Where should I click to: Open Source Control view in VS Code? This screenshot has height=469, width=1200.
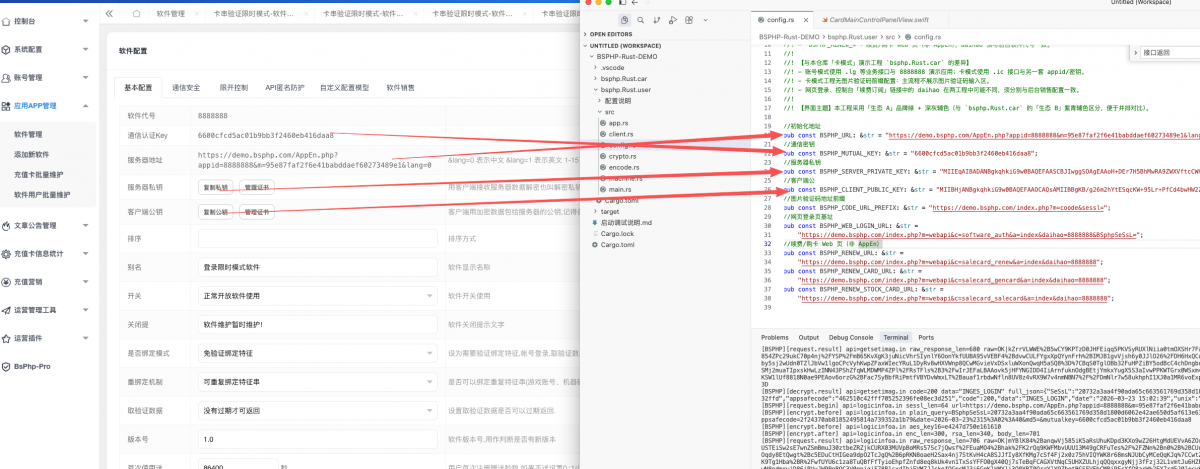pyautogui.click(x=659, y=19)
